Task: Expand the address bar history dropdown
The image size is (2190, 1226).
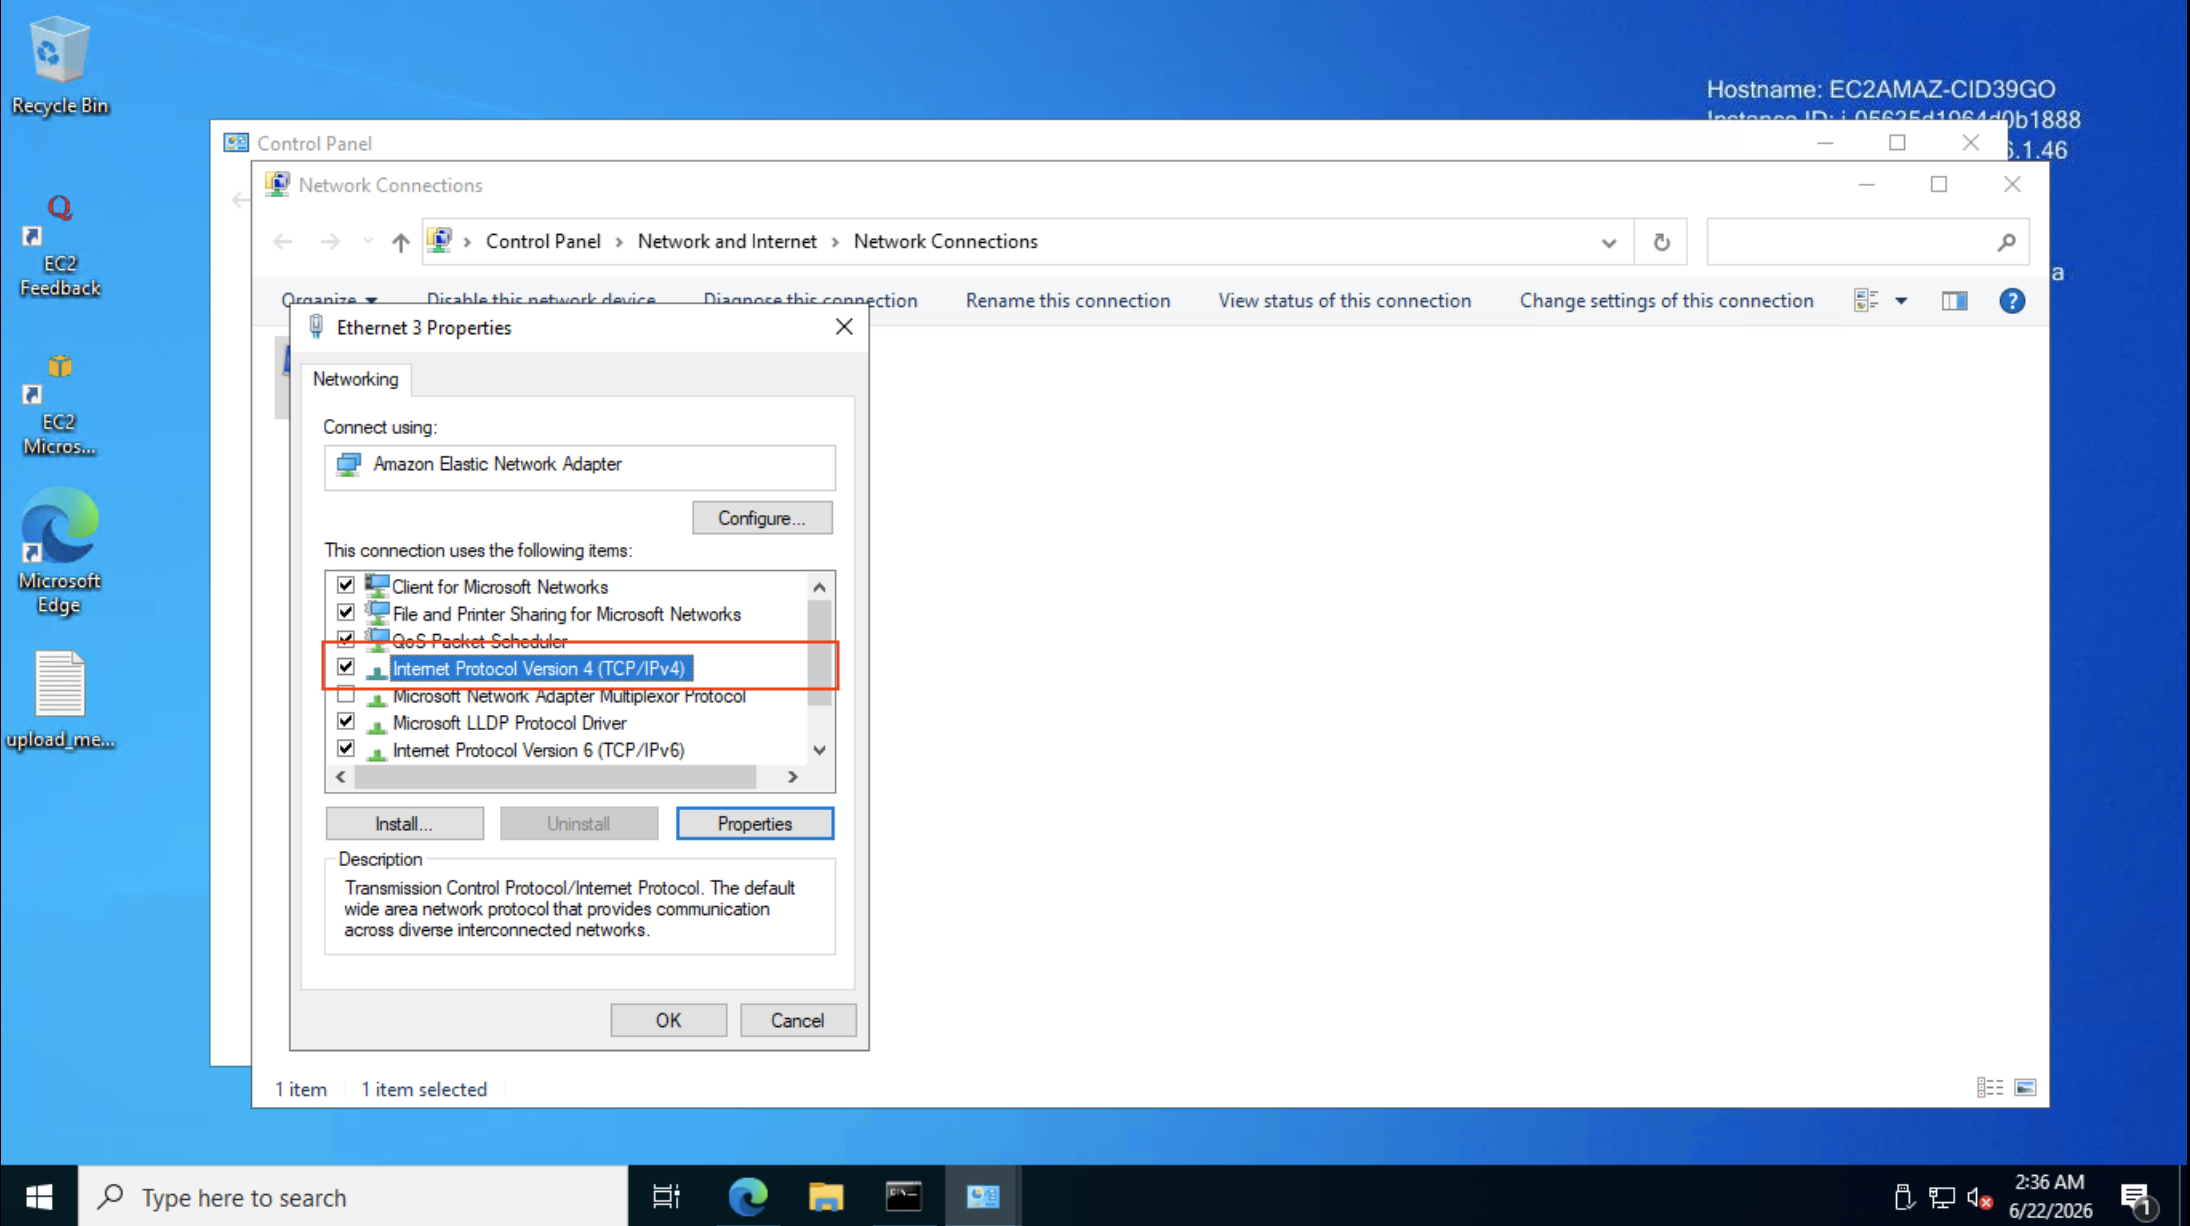Action: tap(1608, 242)
